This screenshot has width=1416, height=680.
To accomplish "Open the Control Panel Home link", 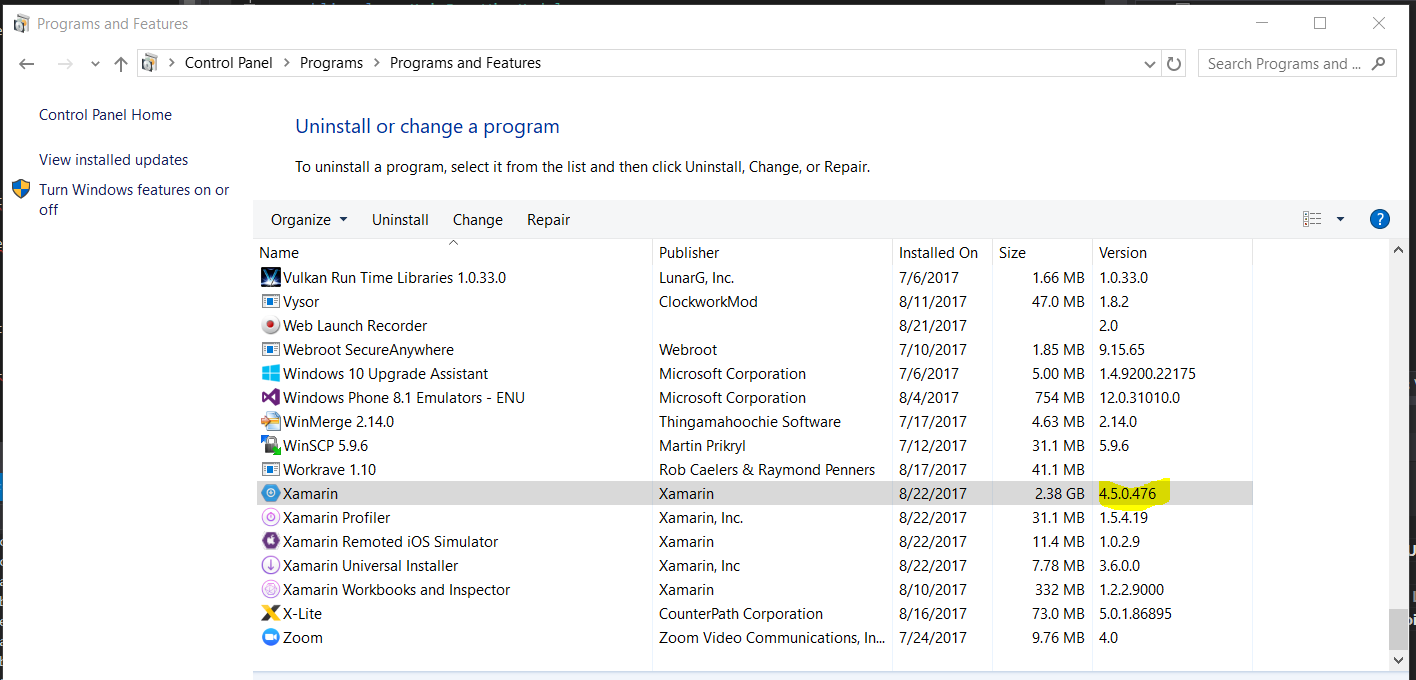I will click(x=105, y=115).
